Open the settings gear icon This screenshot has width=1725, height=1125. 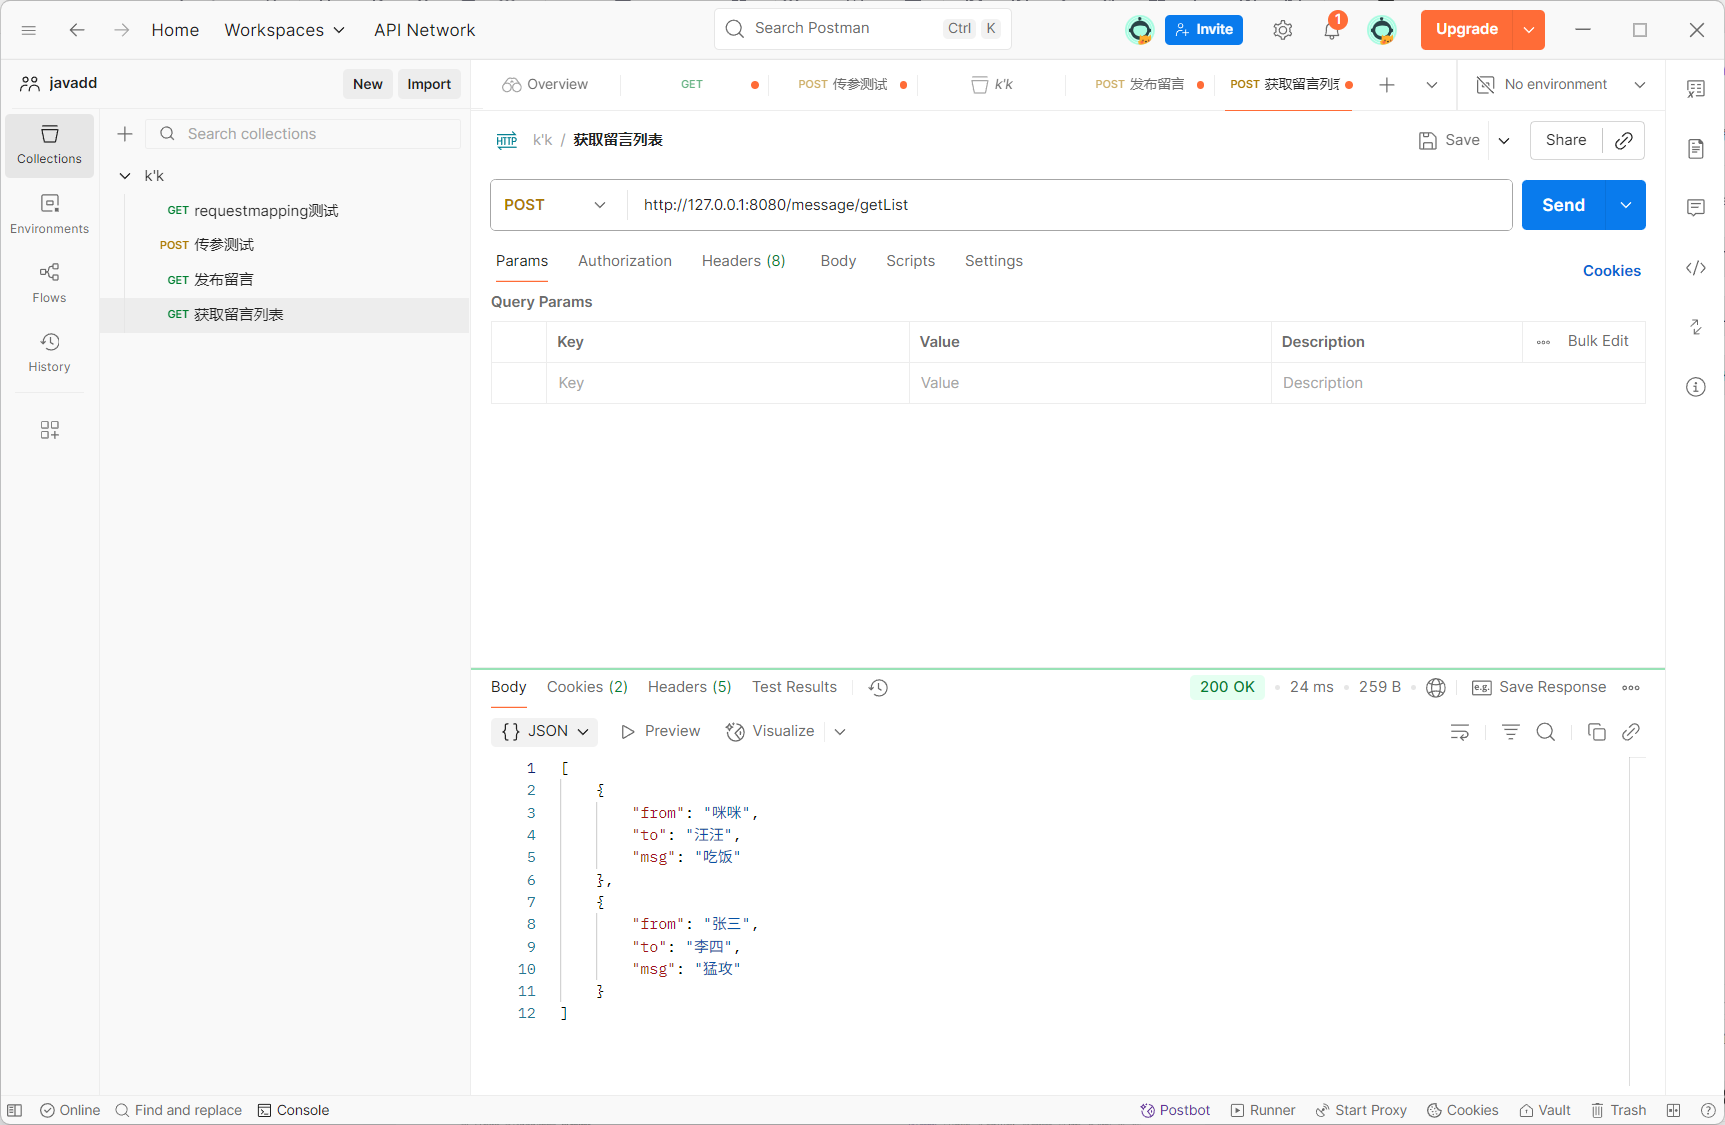(x=1283, y=30)
